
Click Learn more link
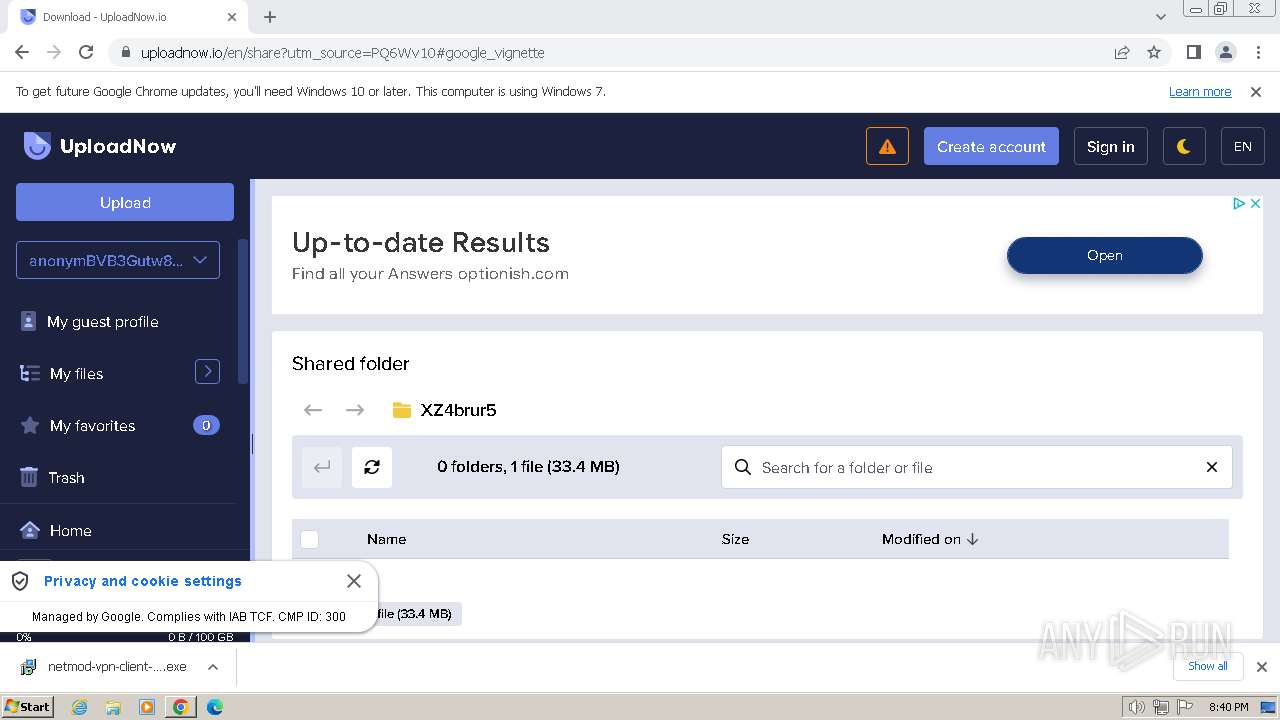coord(1200,91)
